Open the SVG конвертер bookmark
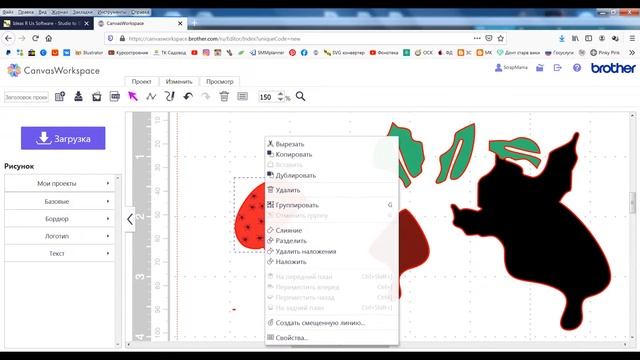Viewport: 640px width, 360px height. (x=344, y=53)
